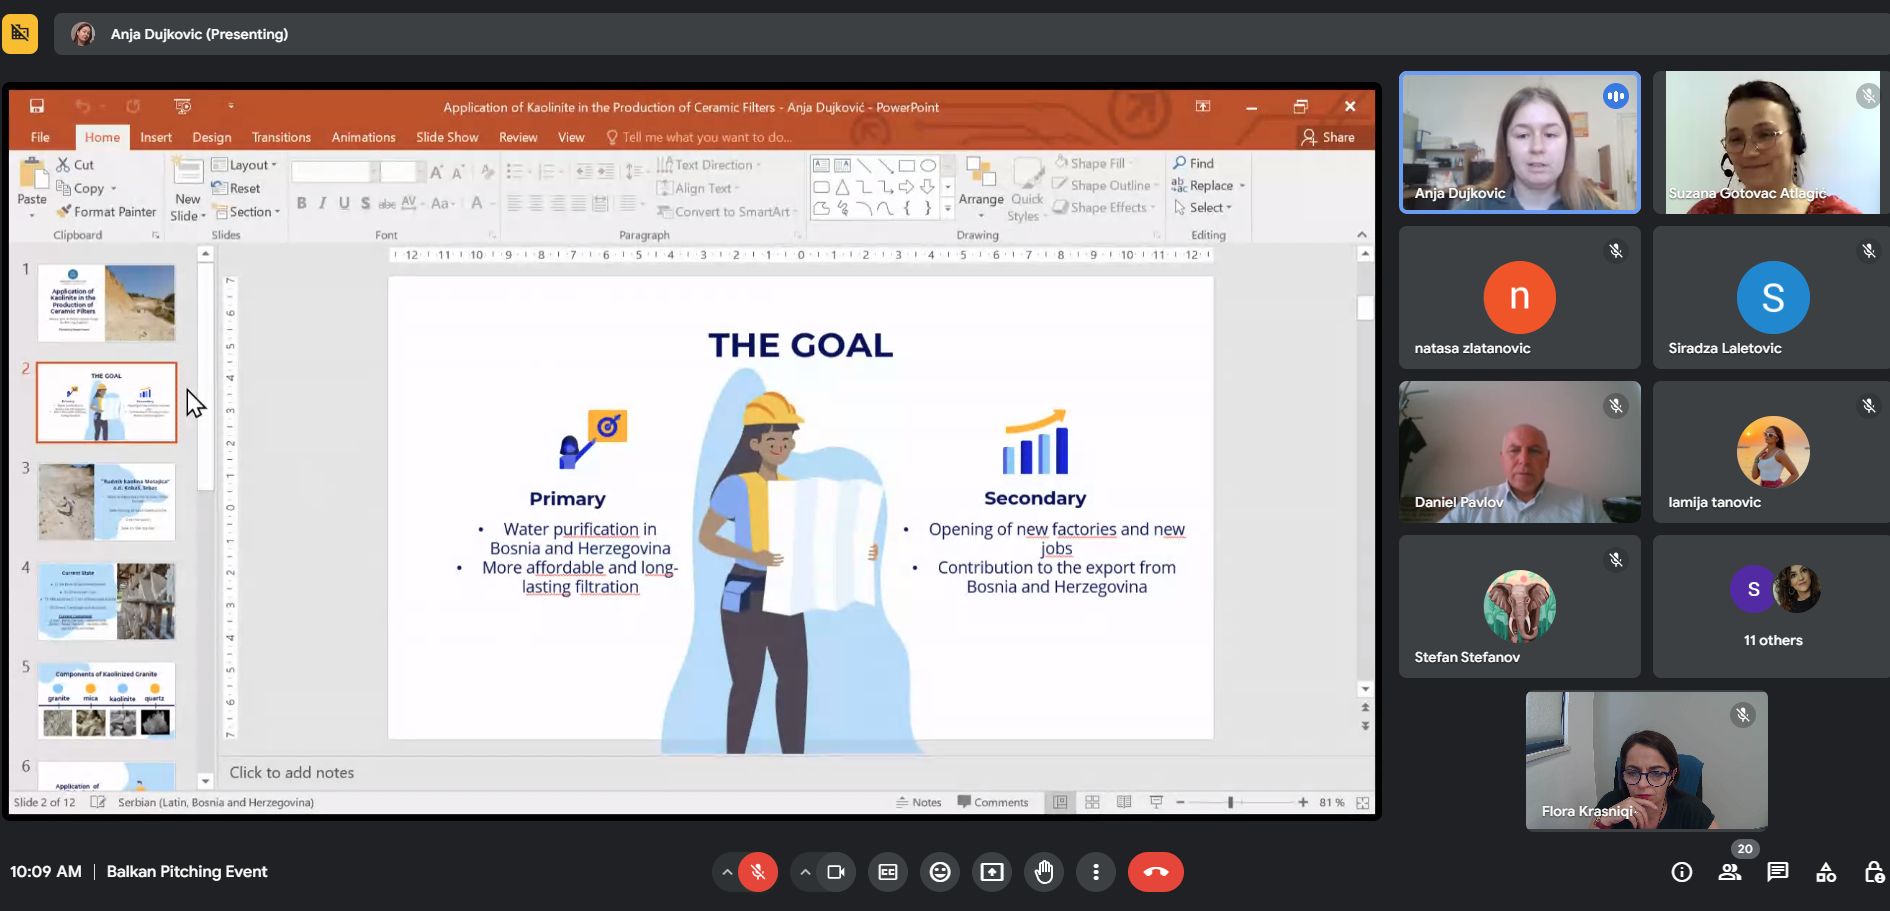This screenshot has width=1890, height=911.
Task: Toggle camera in meeting bar
Action: click(836, 872)
